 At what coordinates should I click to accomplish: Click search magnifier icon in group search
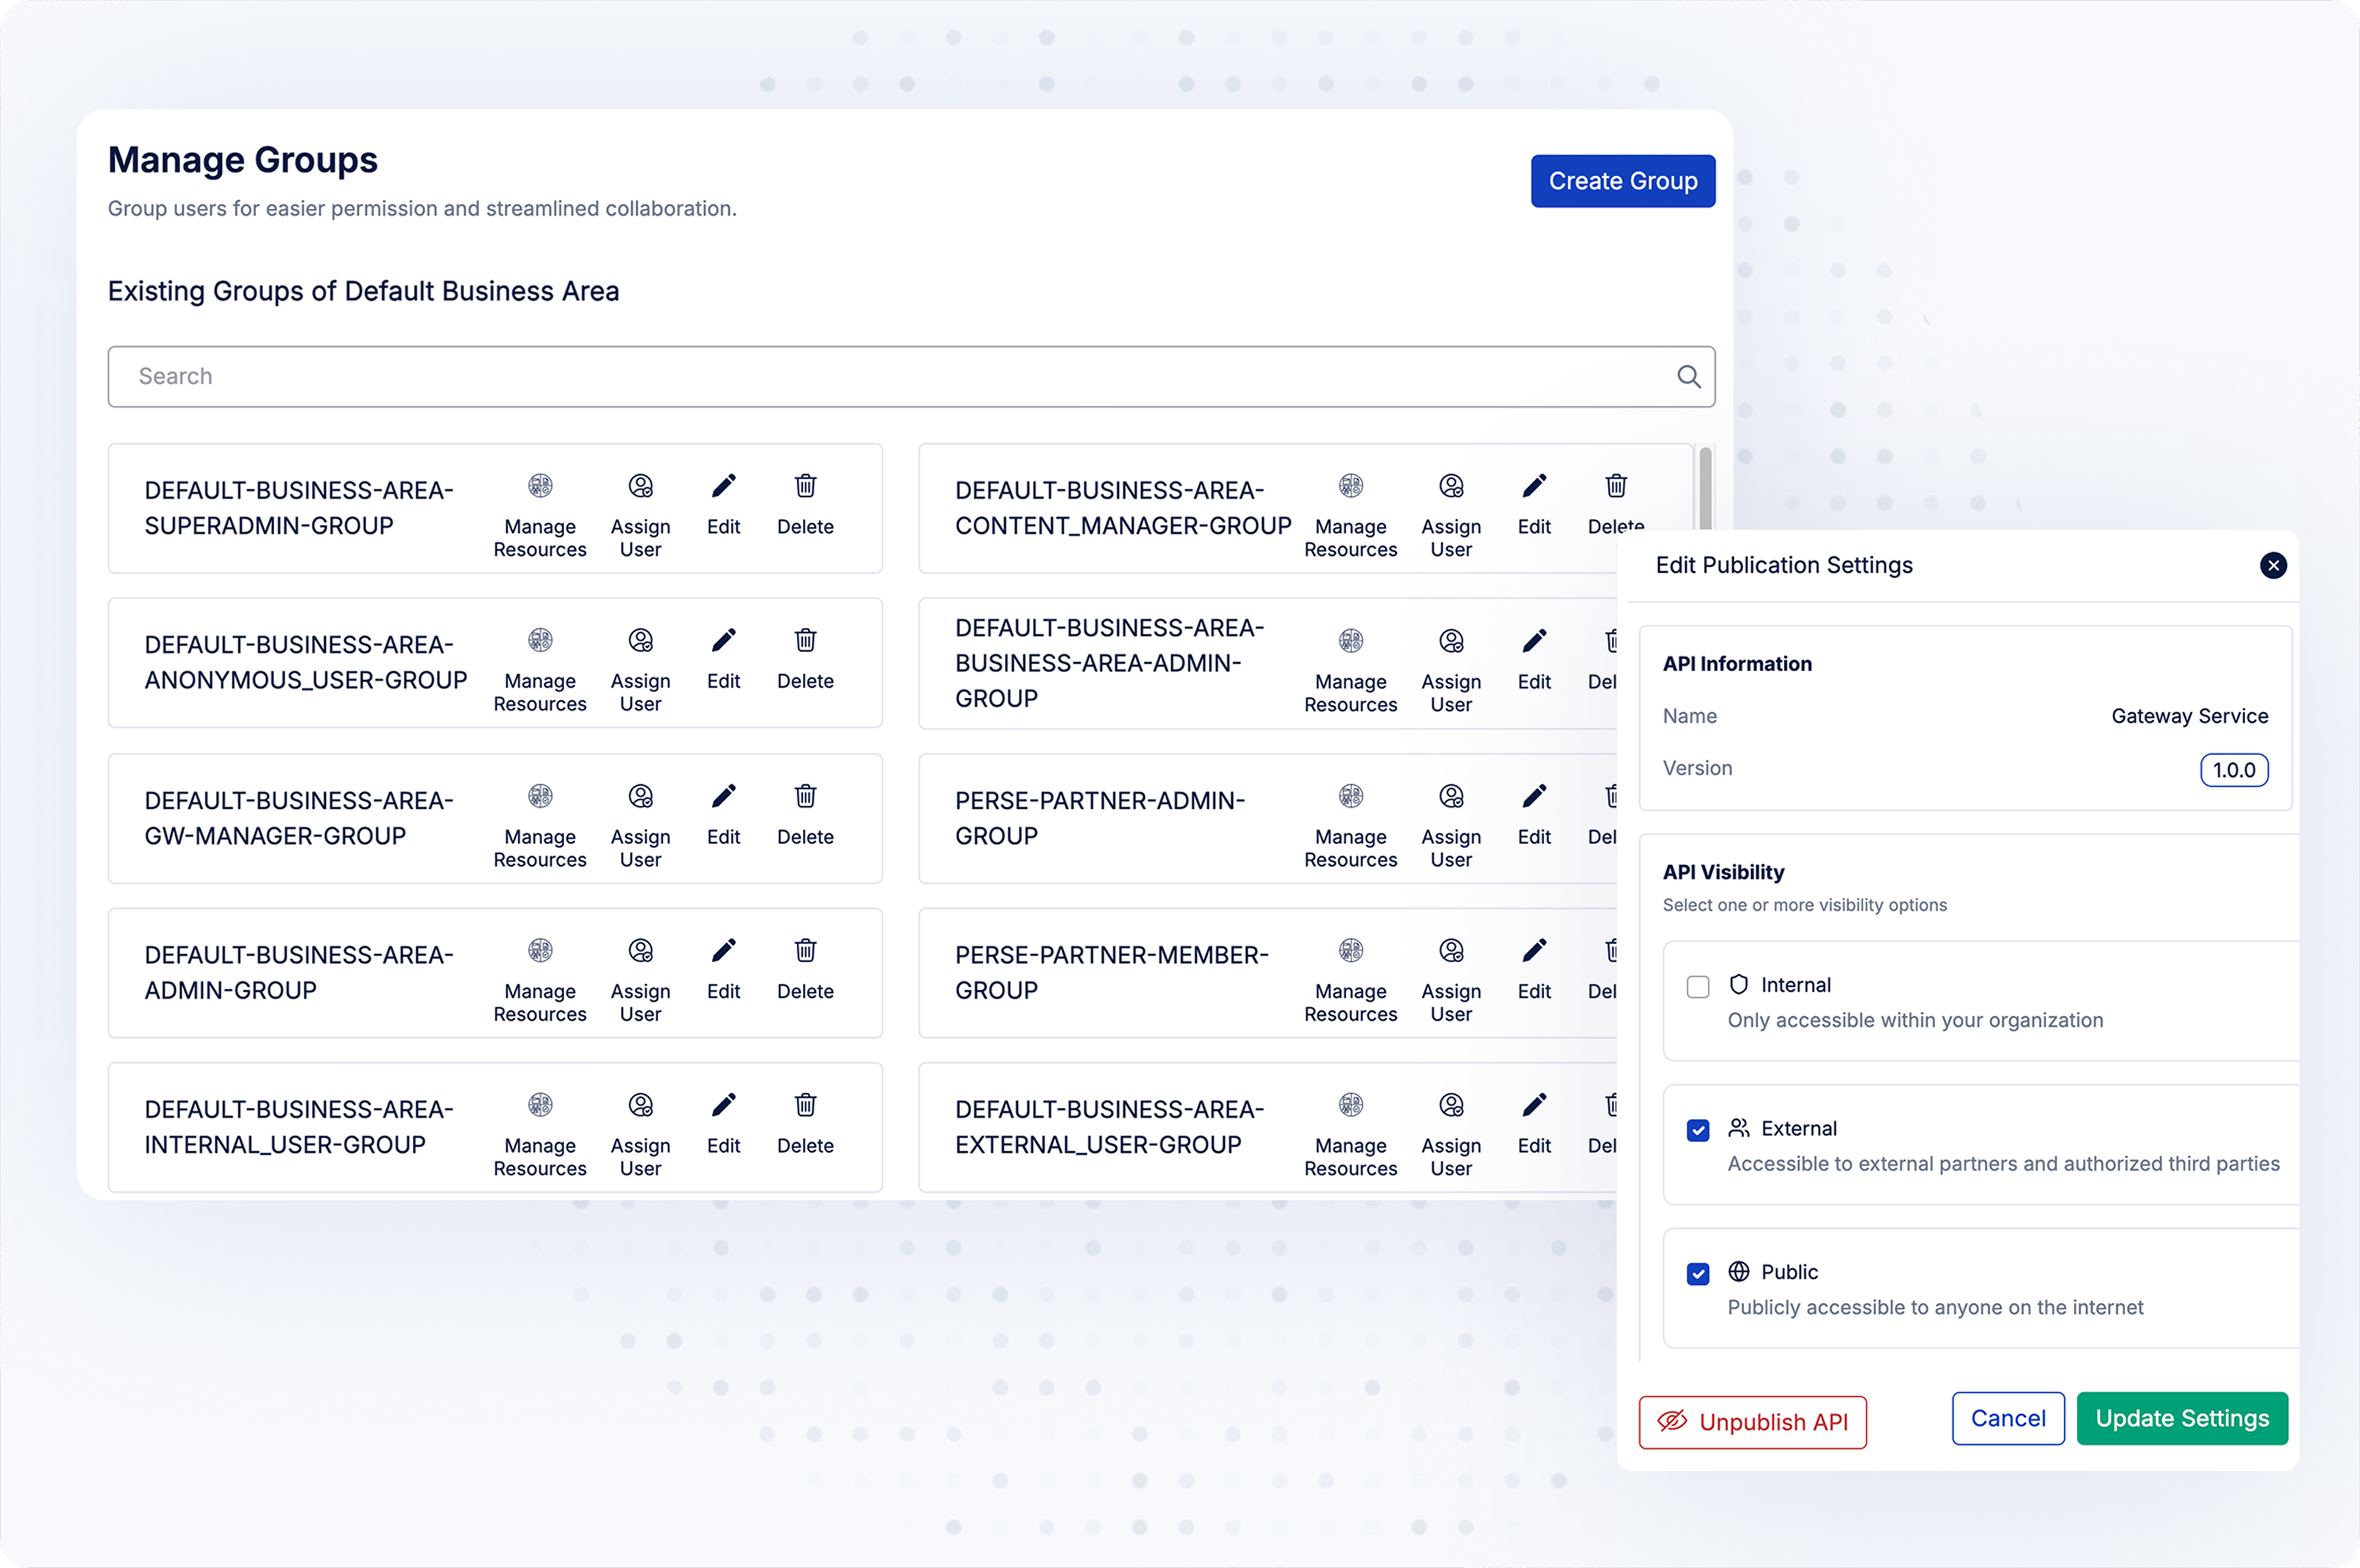pyautogui.click(x=1688, y=377)
